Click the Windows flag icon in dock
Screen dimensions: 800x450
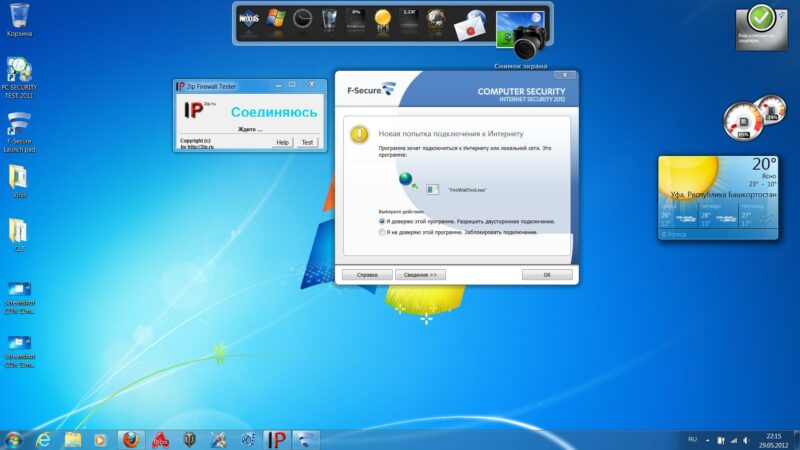pos(276,19)
